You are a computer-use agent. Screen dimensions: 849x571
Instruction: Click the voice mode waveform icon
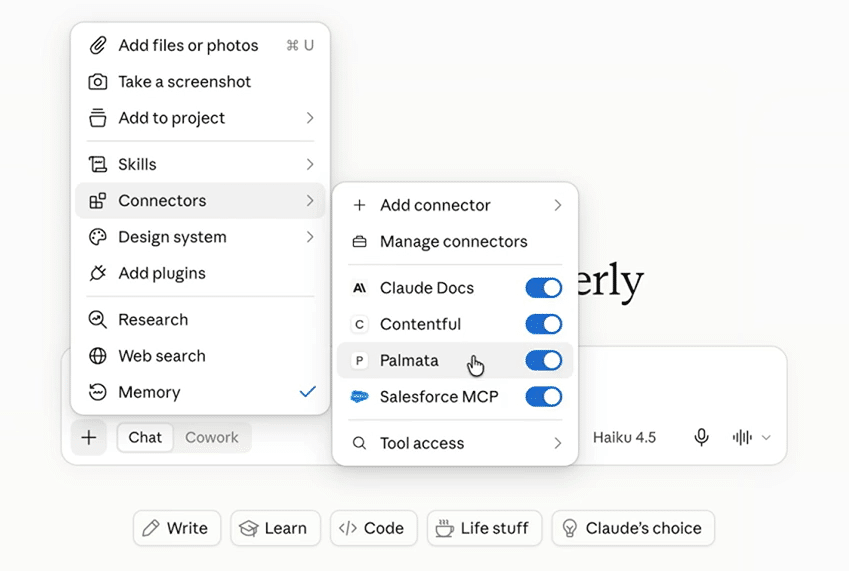pyautogui.click(x=742, y=437)
